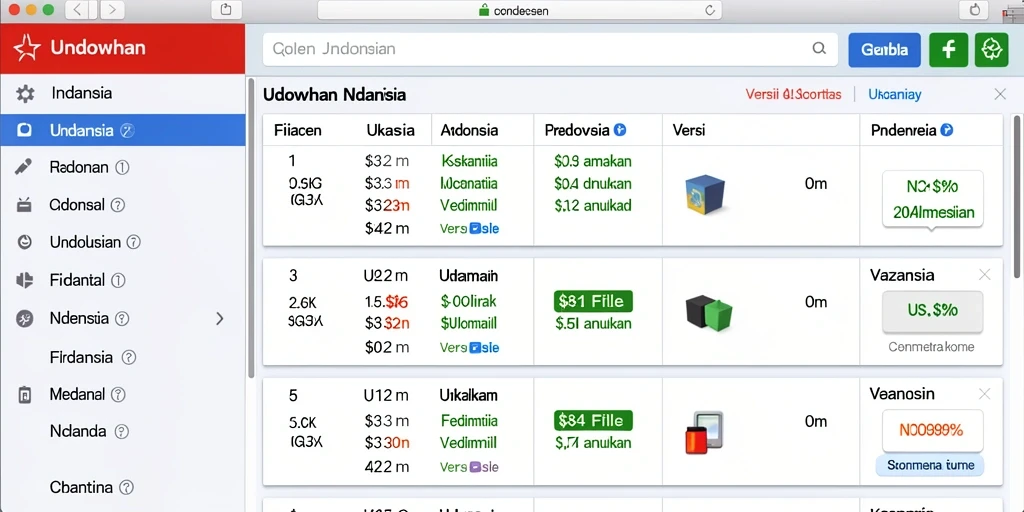Viewport: 1024px width, 512px height.
Task: Click the help icon next to Radonan
Action: [x=122, y=168]
